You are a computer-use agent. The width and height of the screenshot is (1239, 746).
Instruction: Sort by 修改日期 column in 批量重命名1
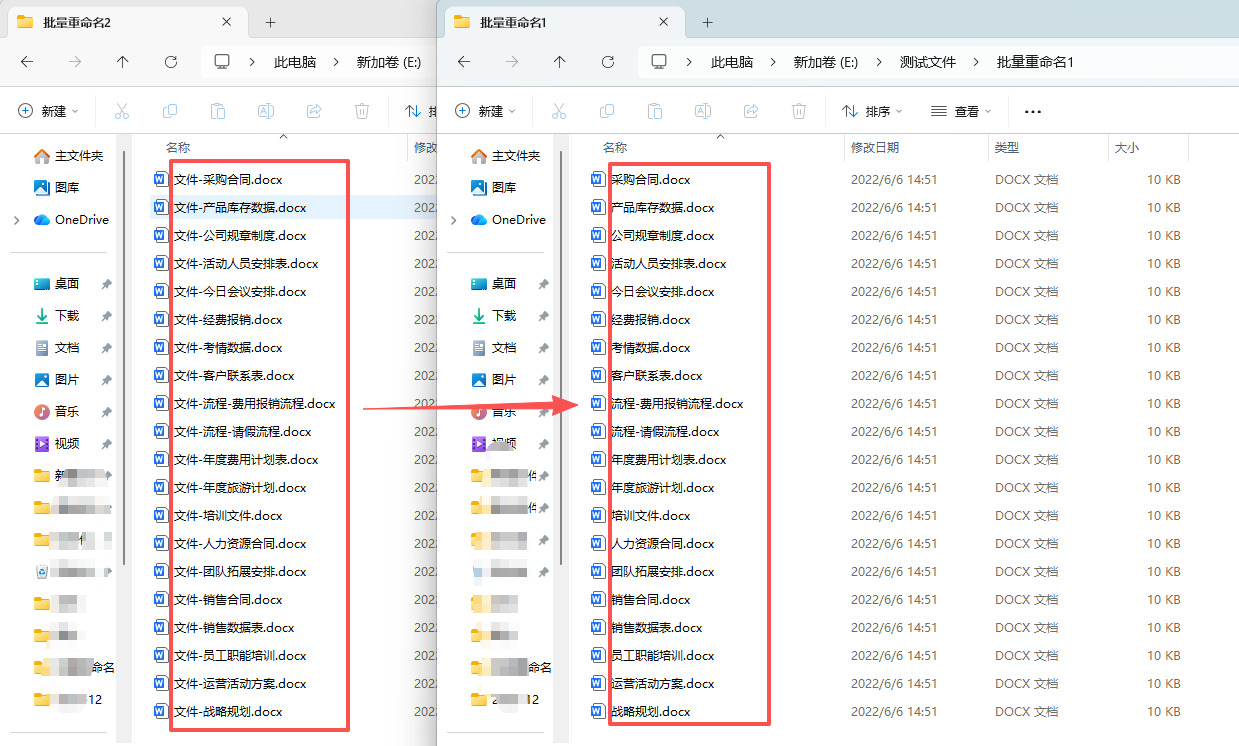pos(874,148)
